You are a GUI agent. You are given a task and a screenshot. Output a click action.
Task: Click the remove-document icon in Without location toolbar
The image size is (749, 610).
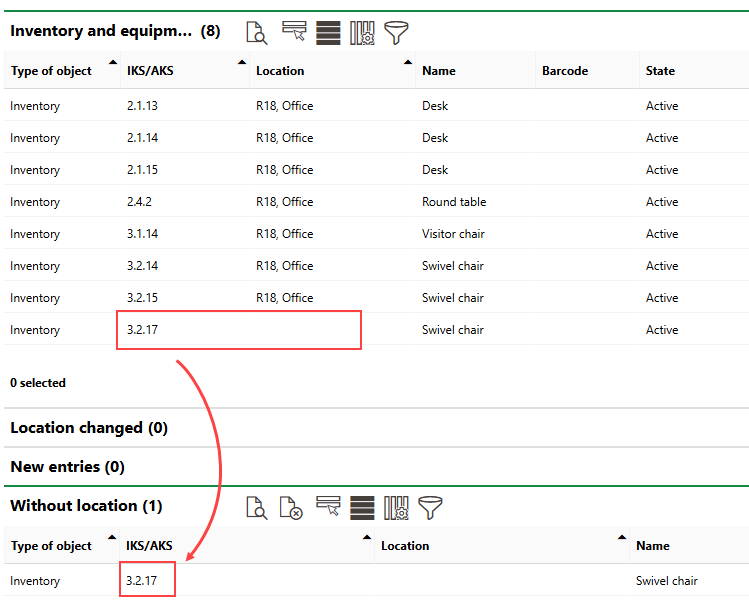[291, 507]
